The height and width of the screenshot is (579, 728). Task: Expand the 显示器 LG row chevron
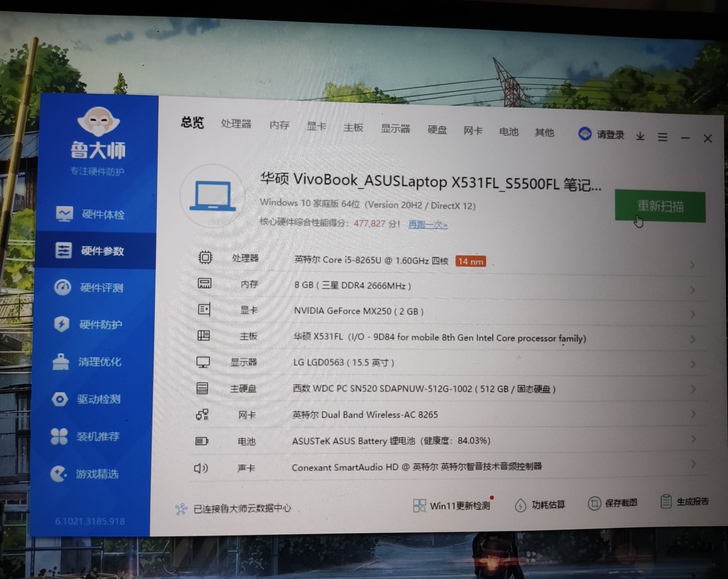[693, 364]
